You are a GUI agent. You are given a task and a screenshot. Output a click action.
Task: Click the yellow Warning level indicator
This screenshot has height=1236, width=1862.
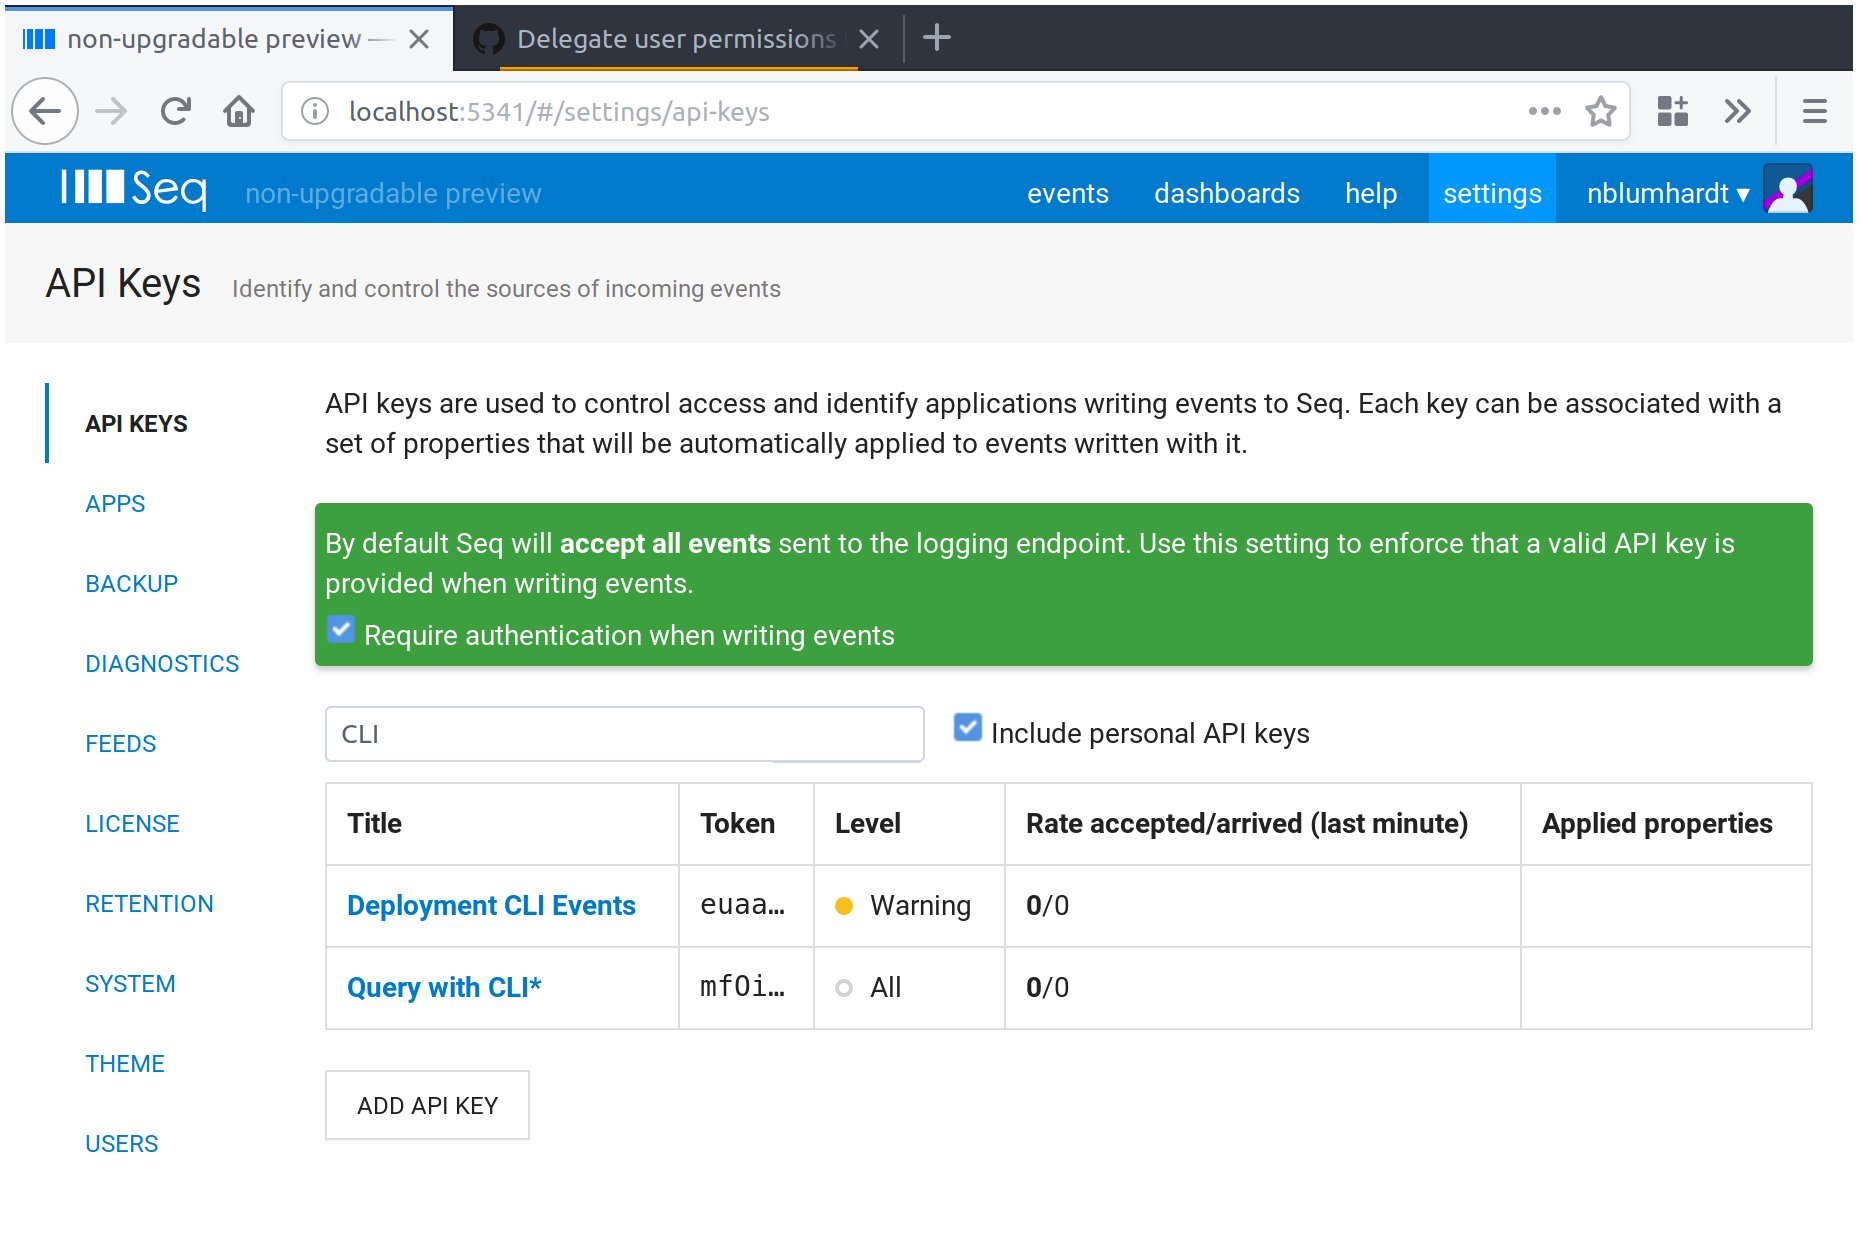pos(846,905)
